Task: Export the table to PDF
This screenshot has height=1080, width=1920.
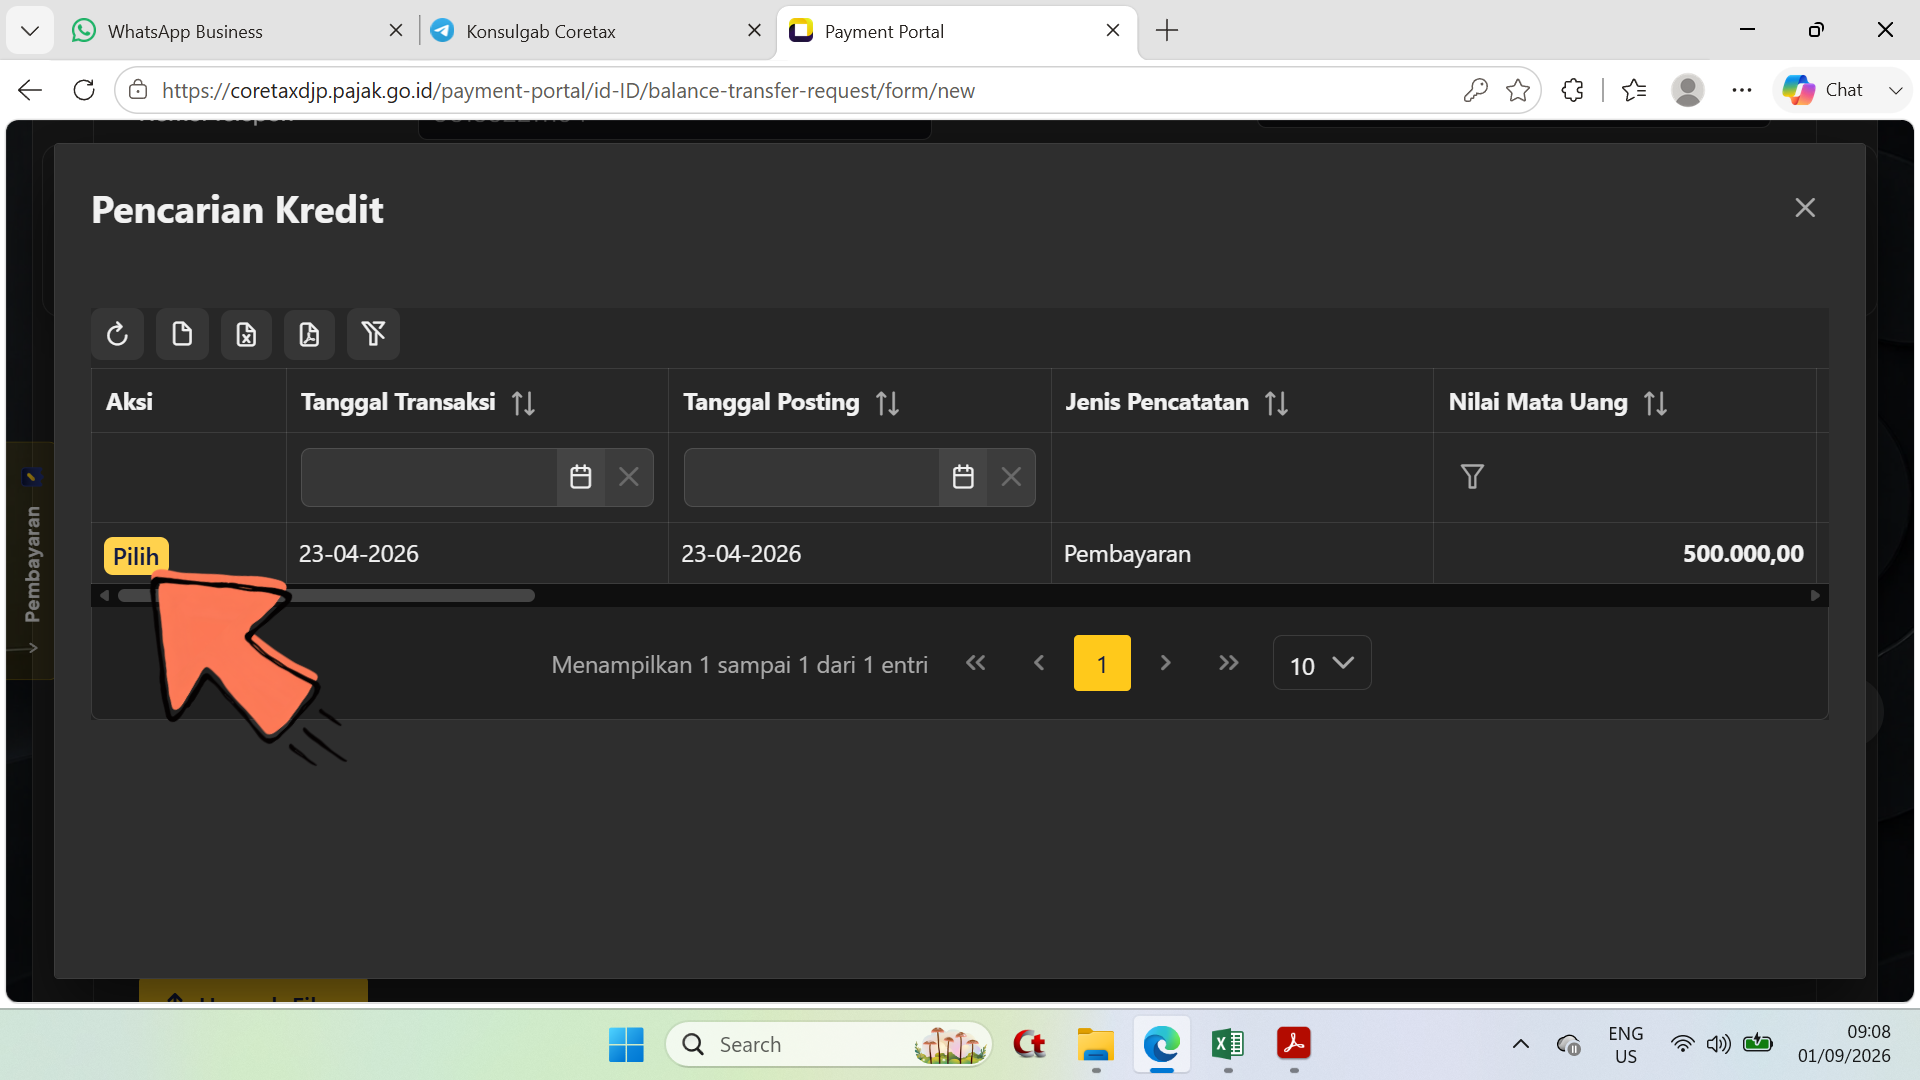Action: pyautogui.click(x=309, y=334)
